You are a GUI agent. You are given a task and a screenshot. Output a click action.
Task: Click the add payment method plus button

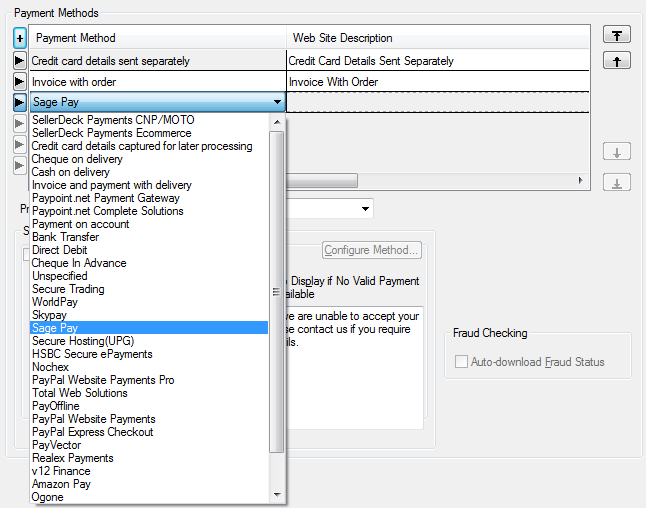[20, 38]
